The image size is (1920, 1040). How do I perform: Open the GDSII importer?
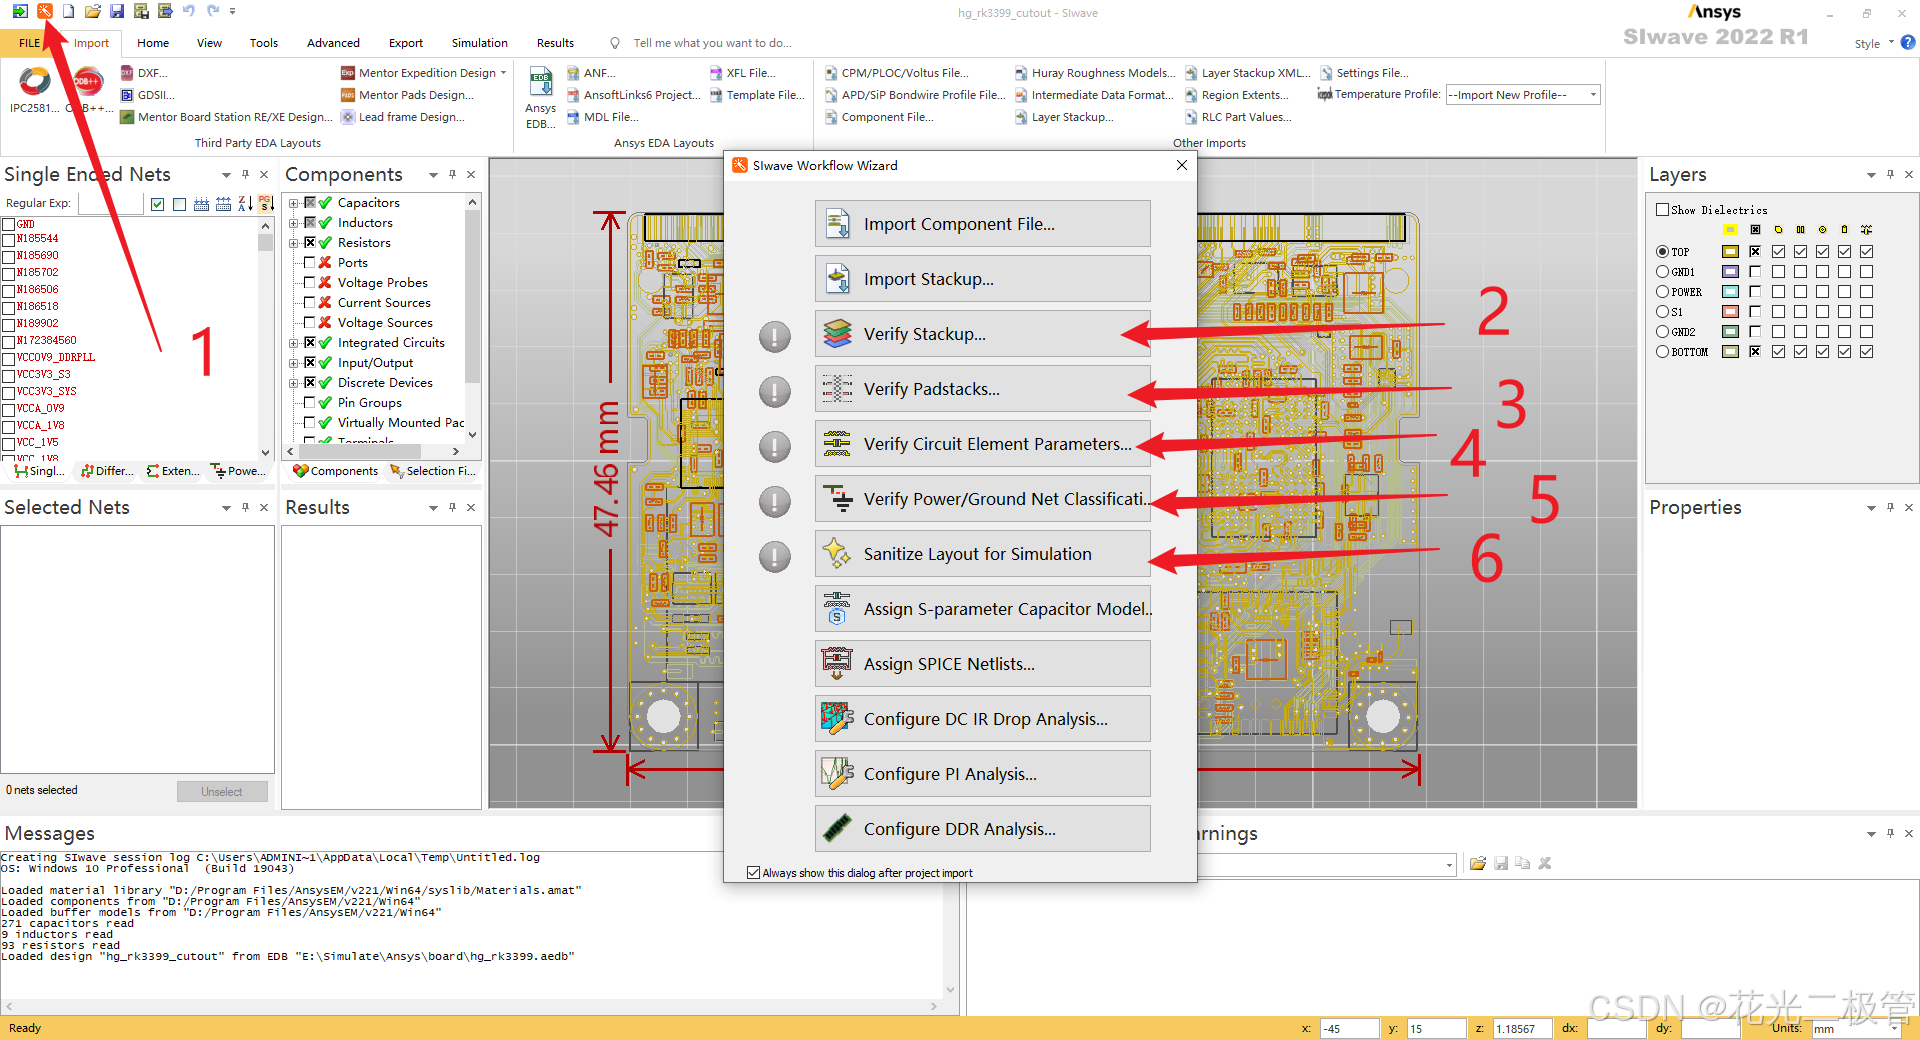[146, 94]
